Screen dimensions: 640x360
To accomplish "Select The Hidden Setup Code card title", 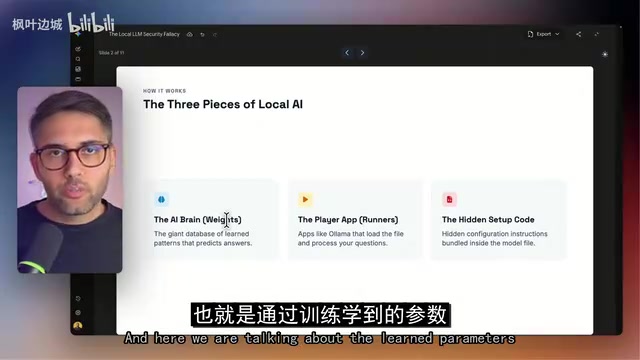I will pos(488,220).
